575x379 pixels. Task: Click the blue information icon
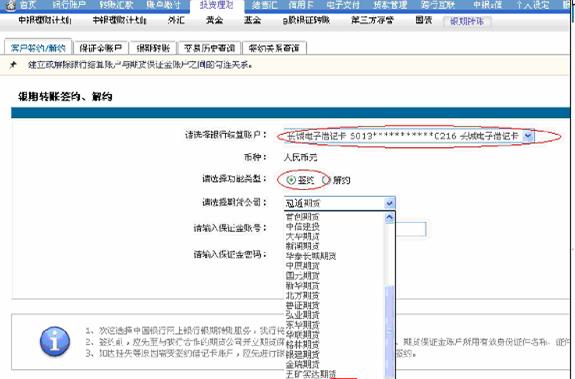[x=55, y=341]
